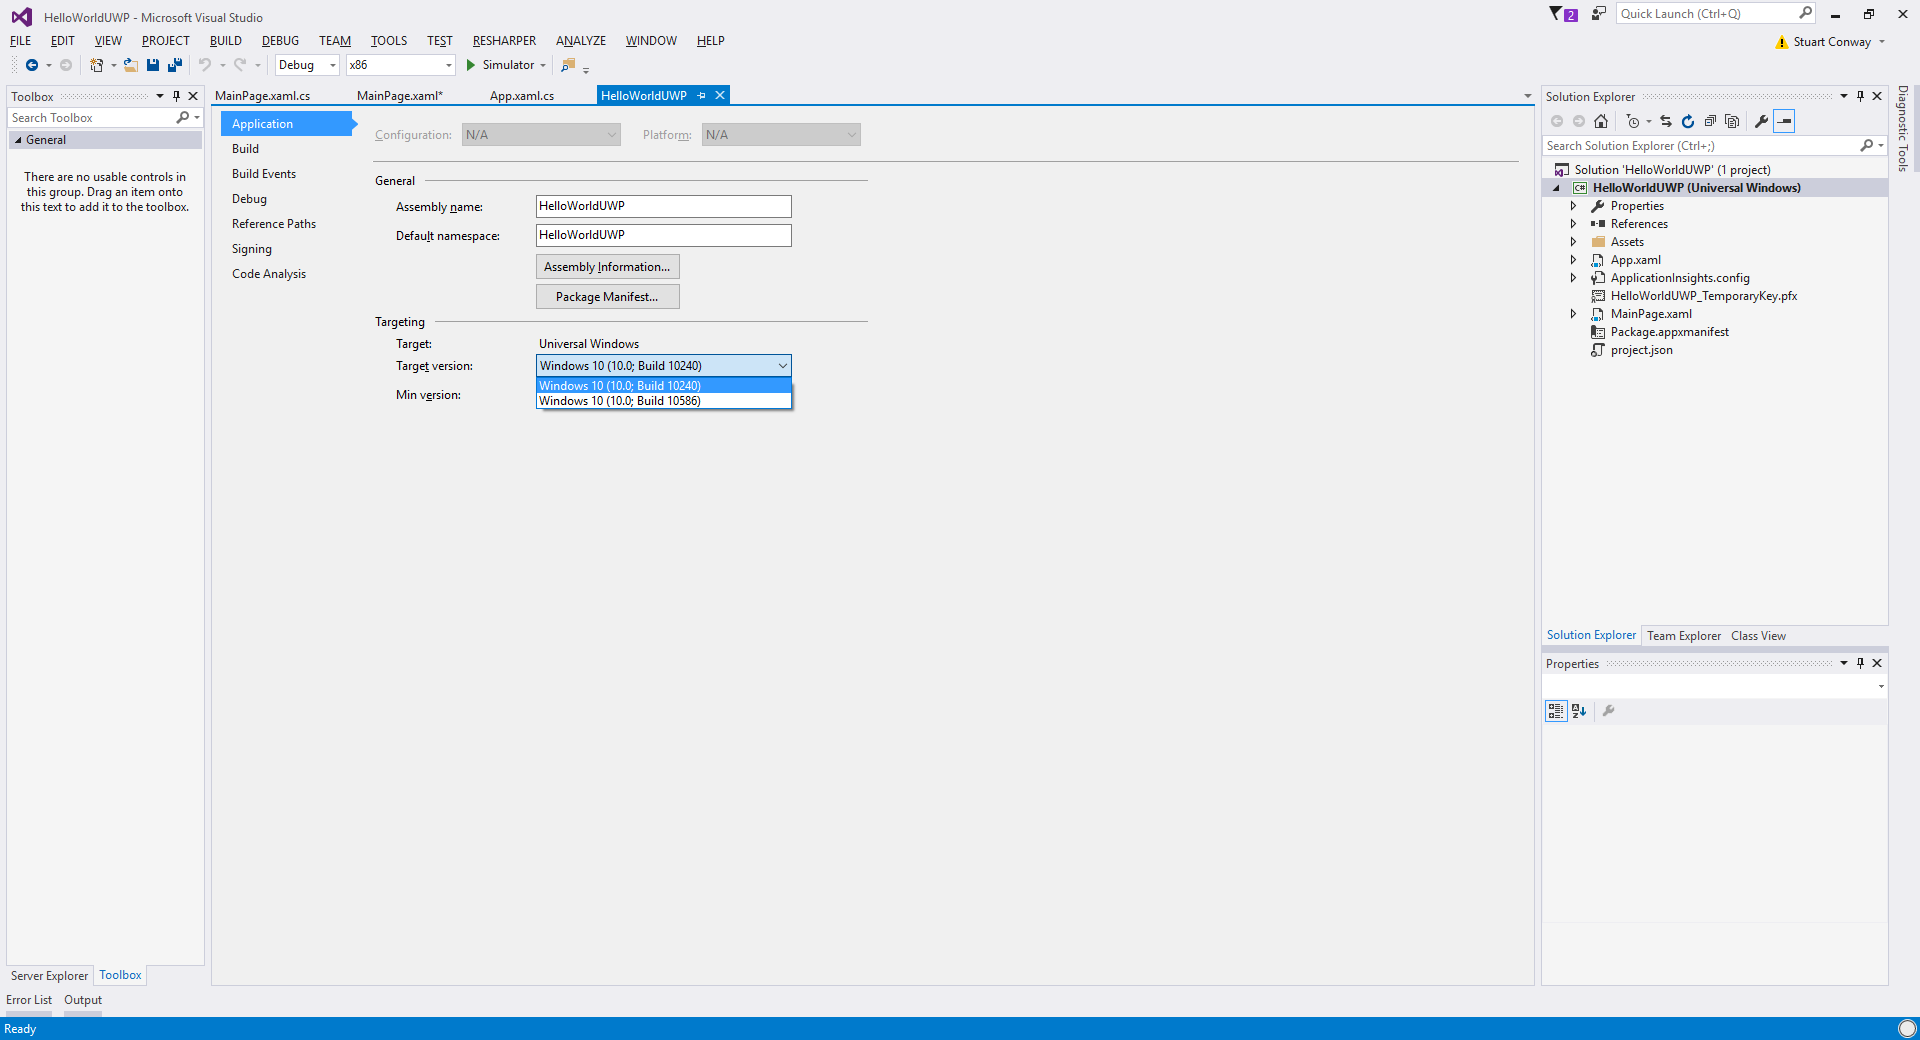1920x1040 pixels.
Task: Open the Output panel
Action: (83, 1000)
